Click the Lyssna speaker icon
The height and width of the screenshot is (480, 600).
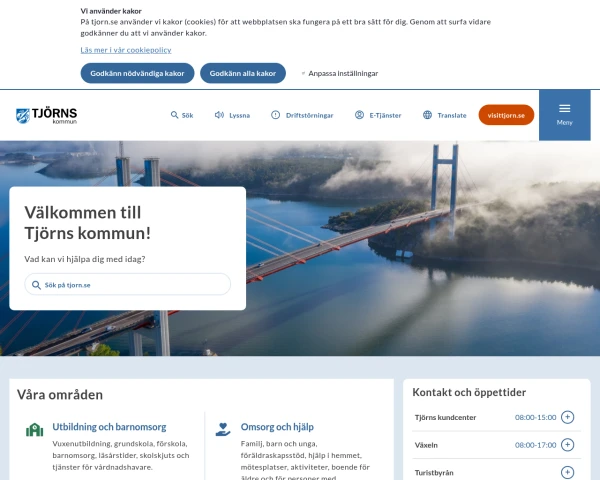click(219, 115)
